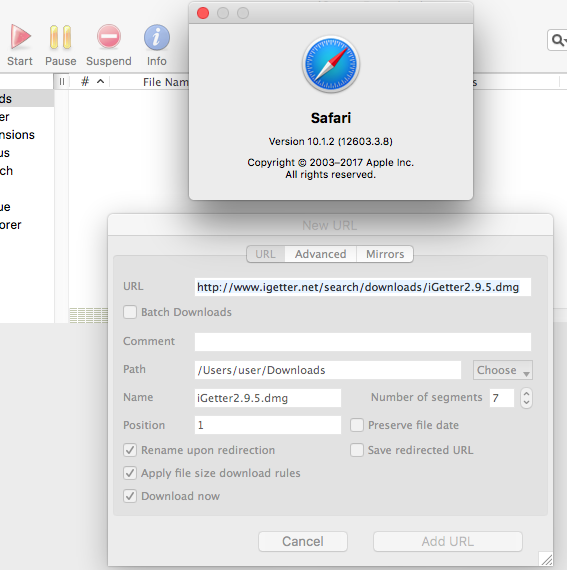Image resolution: width=567 pixels, height=570 pixels.
Task: Open the Choose path dropdown
Action: tap(503, 370)
